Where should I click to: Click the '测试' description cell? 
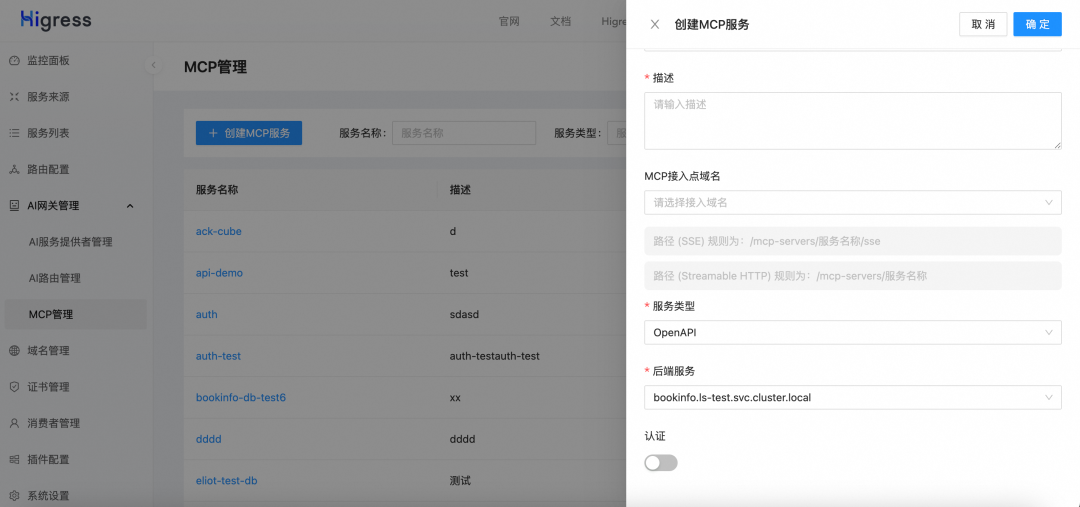[x=460, y=480]
